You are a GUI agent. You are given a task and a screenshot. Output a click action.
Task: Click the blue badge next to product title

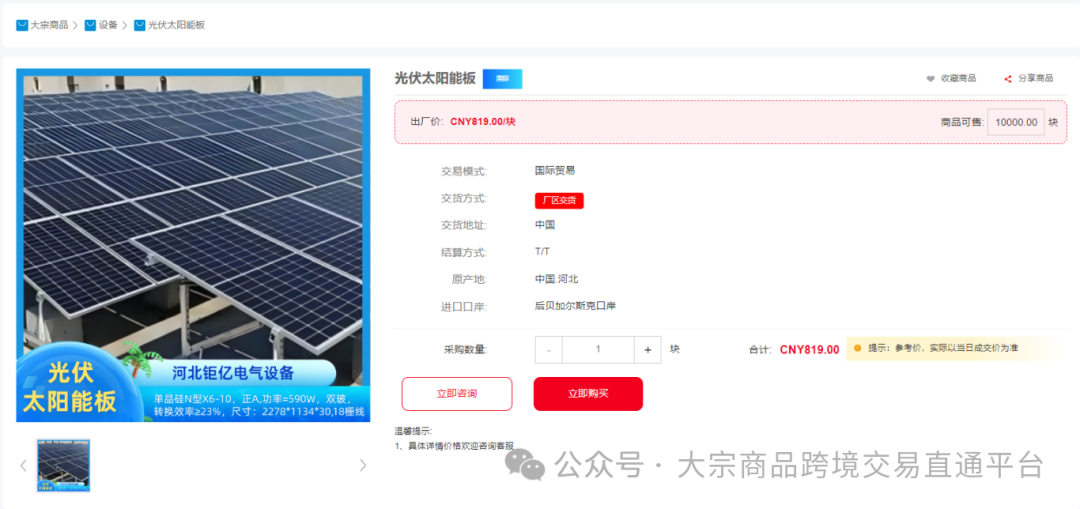[x=502, y=78]
